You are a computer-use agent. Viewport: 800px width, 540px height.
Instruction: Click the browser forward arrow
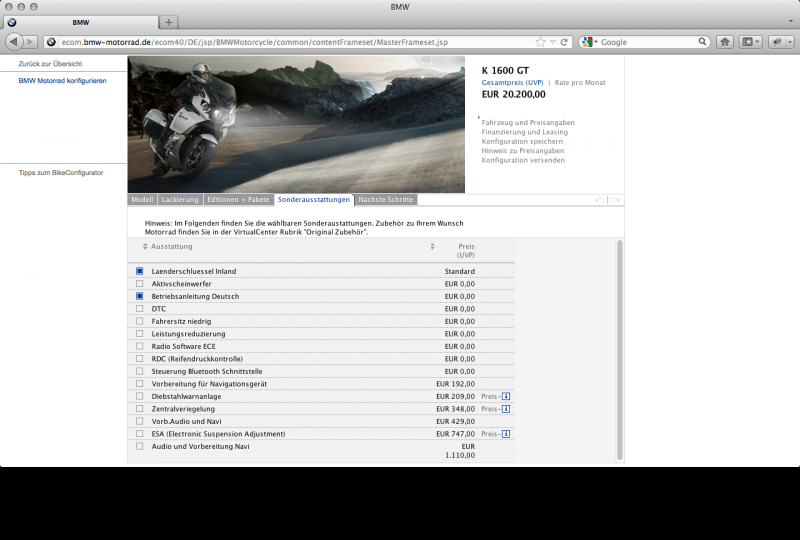(31, 42)
